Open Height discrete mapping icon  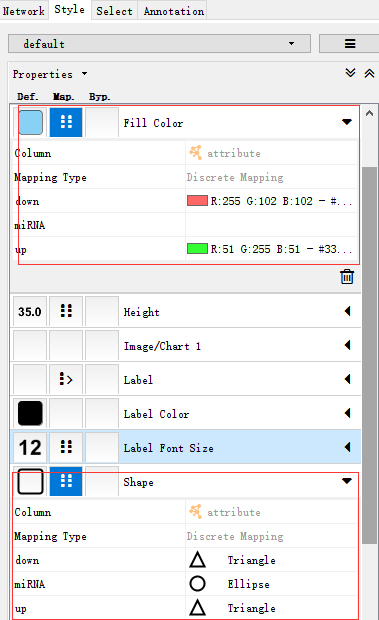click(66, 311)
